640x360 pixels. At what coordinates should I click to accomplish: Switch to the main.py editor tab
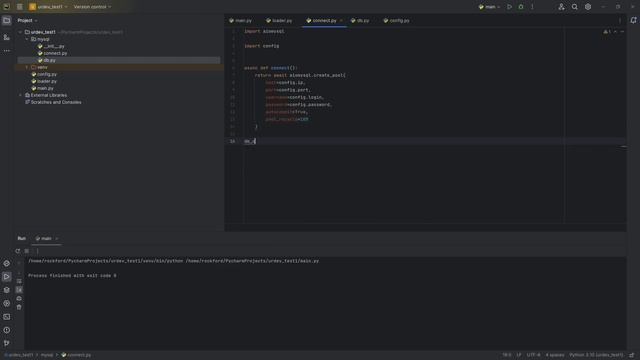pyautogui.click(x=240, y=20)
